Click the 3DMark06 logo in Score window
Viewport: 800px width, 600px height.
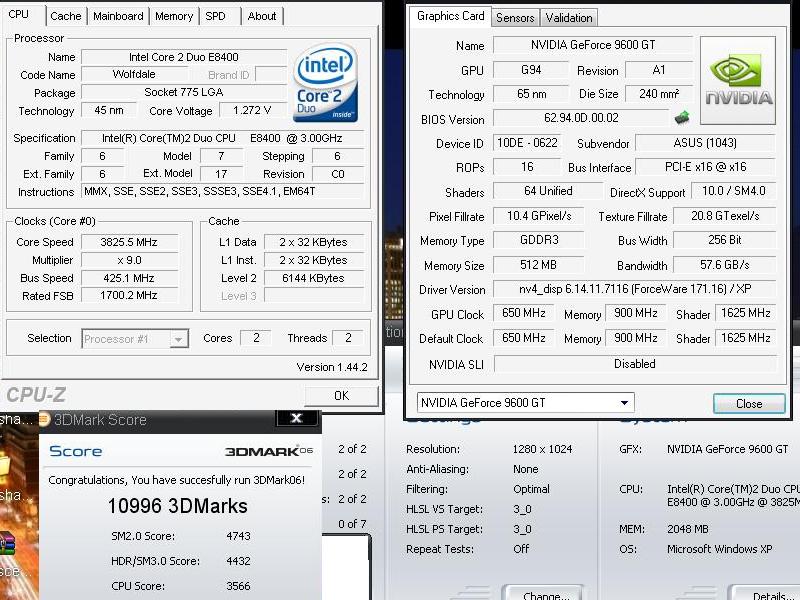pyautogui.click(x=269, y=451)
